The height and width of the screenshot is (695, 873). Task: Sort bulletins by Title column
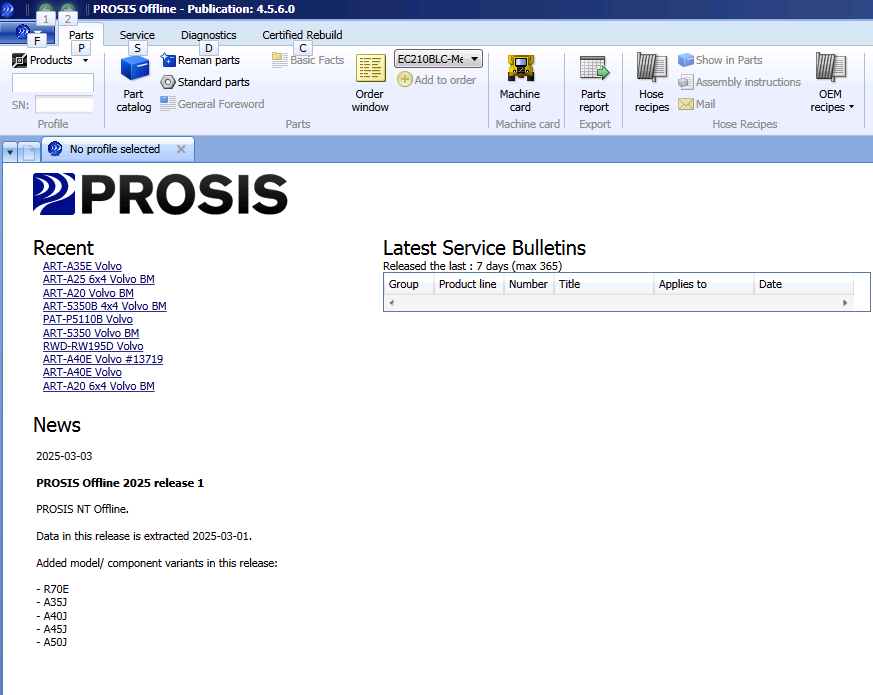[x=604, y=284]
